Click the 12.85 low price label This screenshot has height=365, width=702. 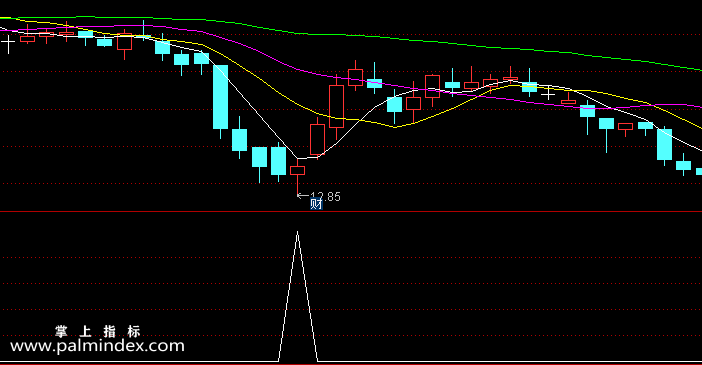pyautogui.click(x=325, y=197)
